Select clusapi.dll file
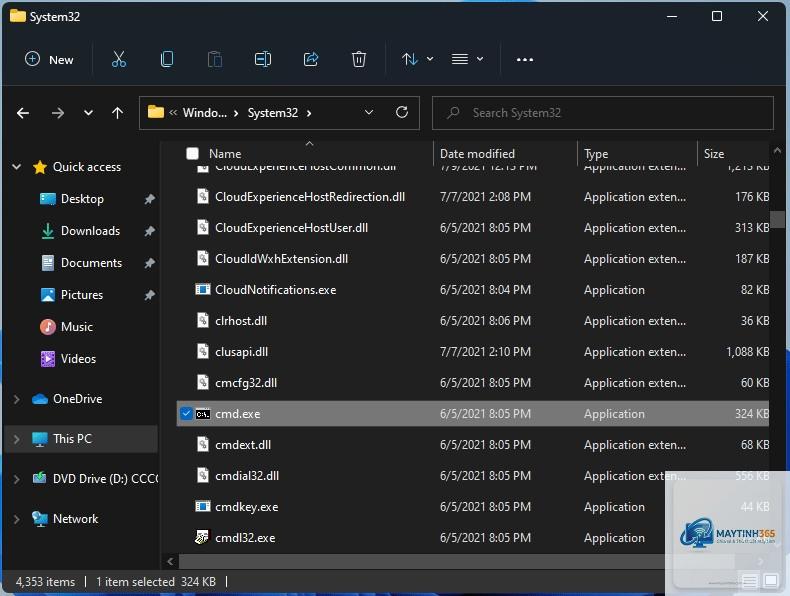 click(241, 352)
